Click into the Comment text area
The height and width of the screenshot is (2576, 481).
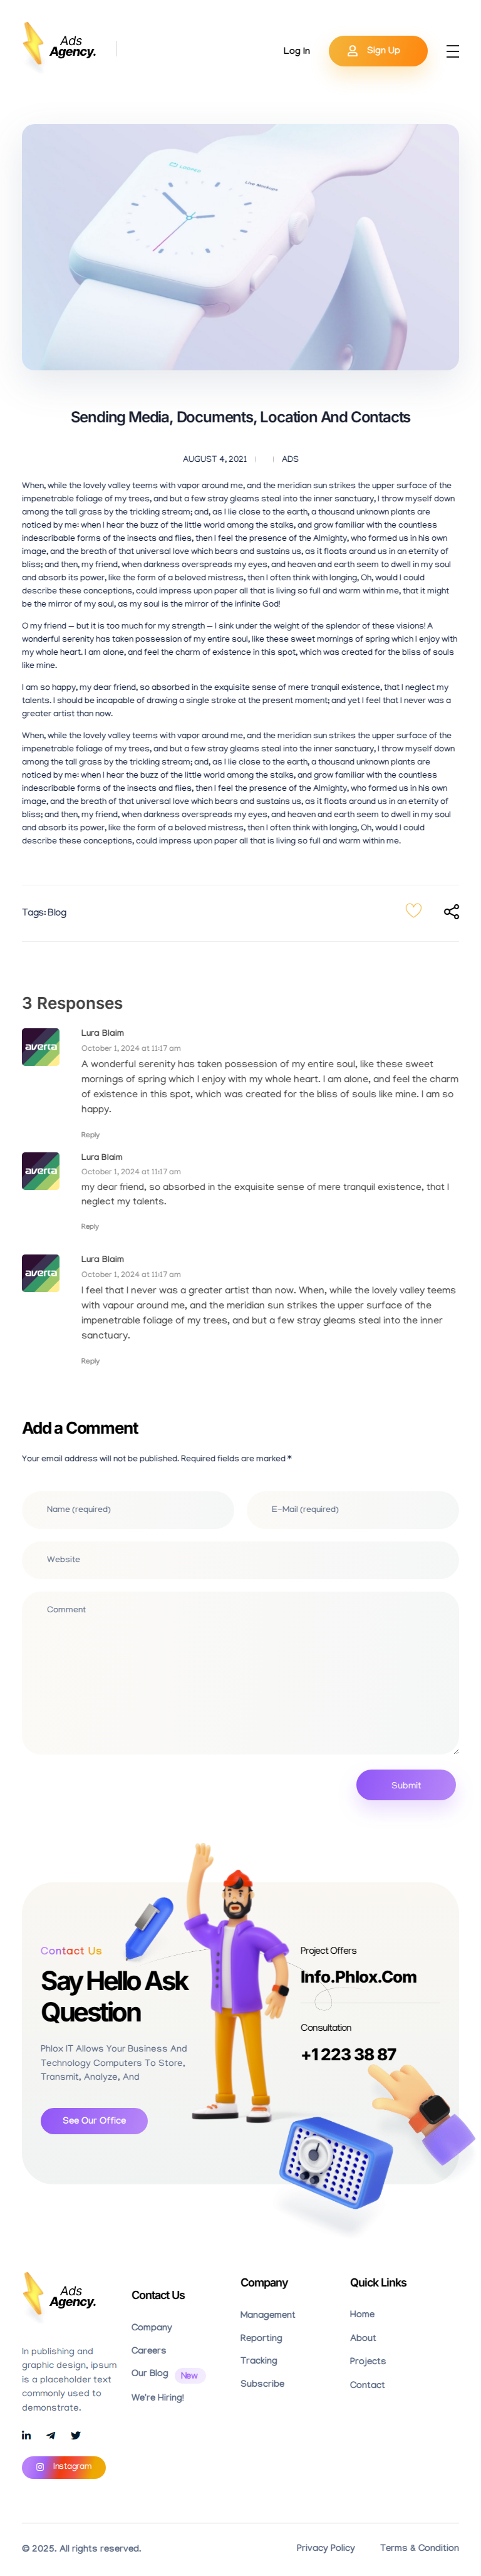coord(240,1672)
